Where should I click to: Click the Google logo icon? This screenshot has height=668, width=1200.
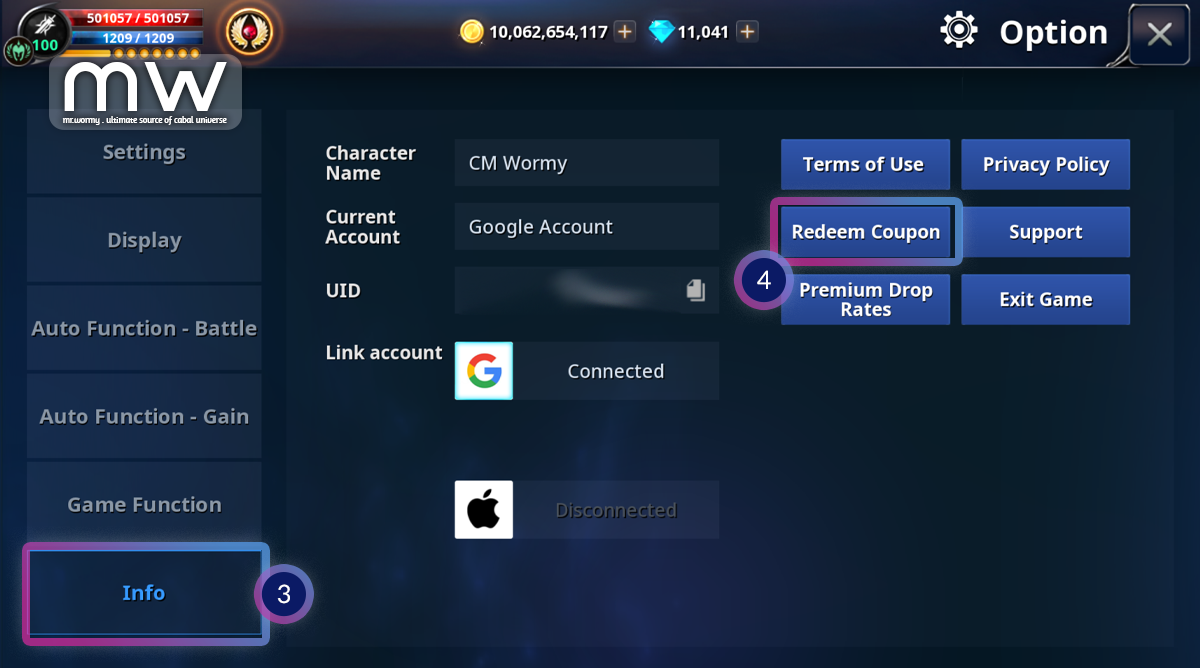484,371
